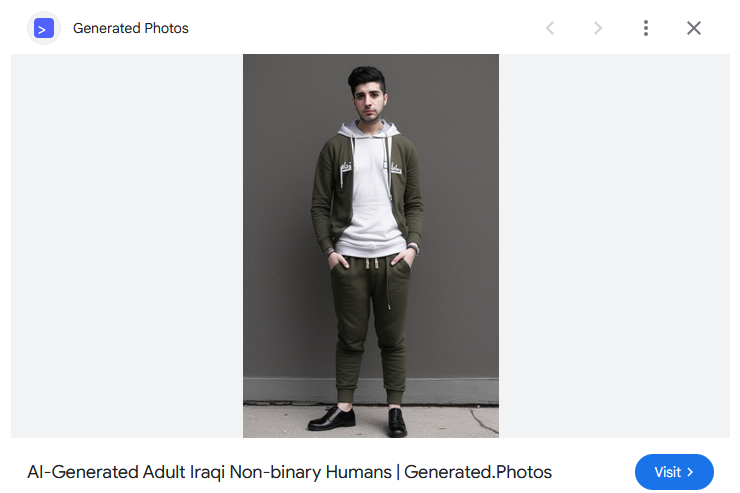Viewport: 740px width, 493px height.
Task: Dismiss the preview with the X icon
Action: [x=694, y=28]
